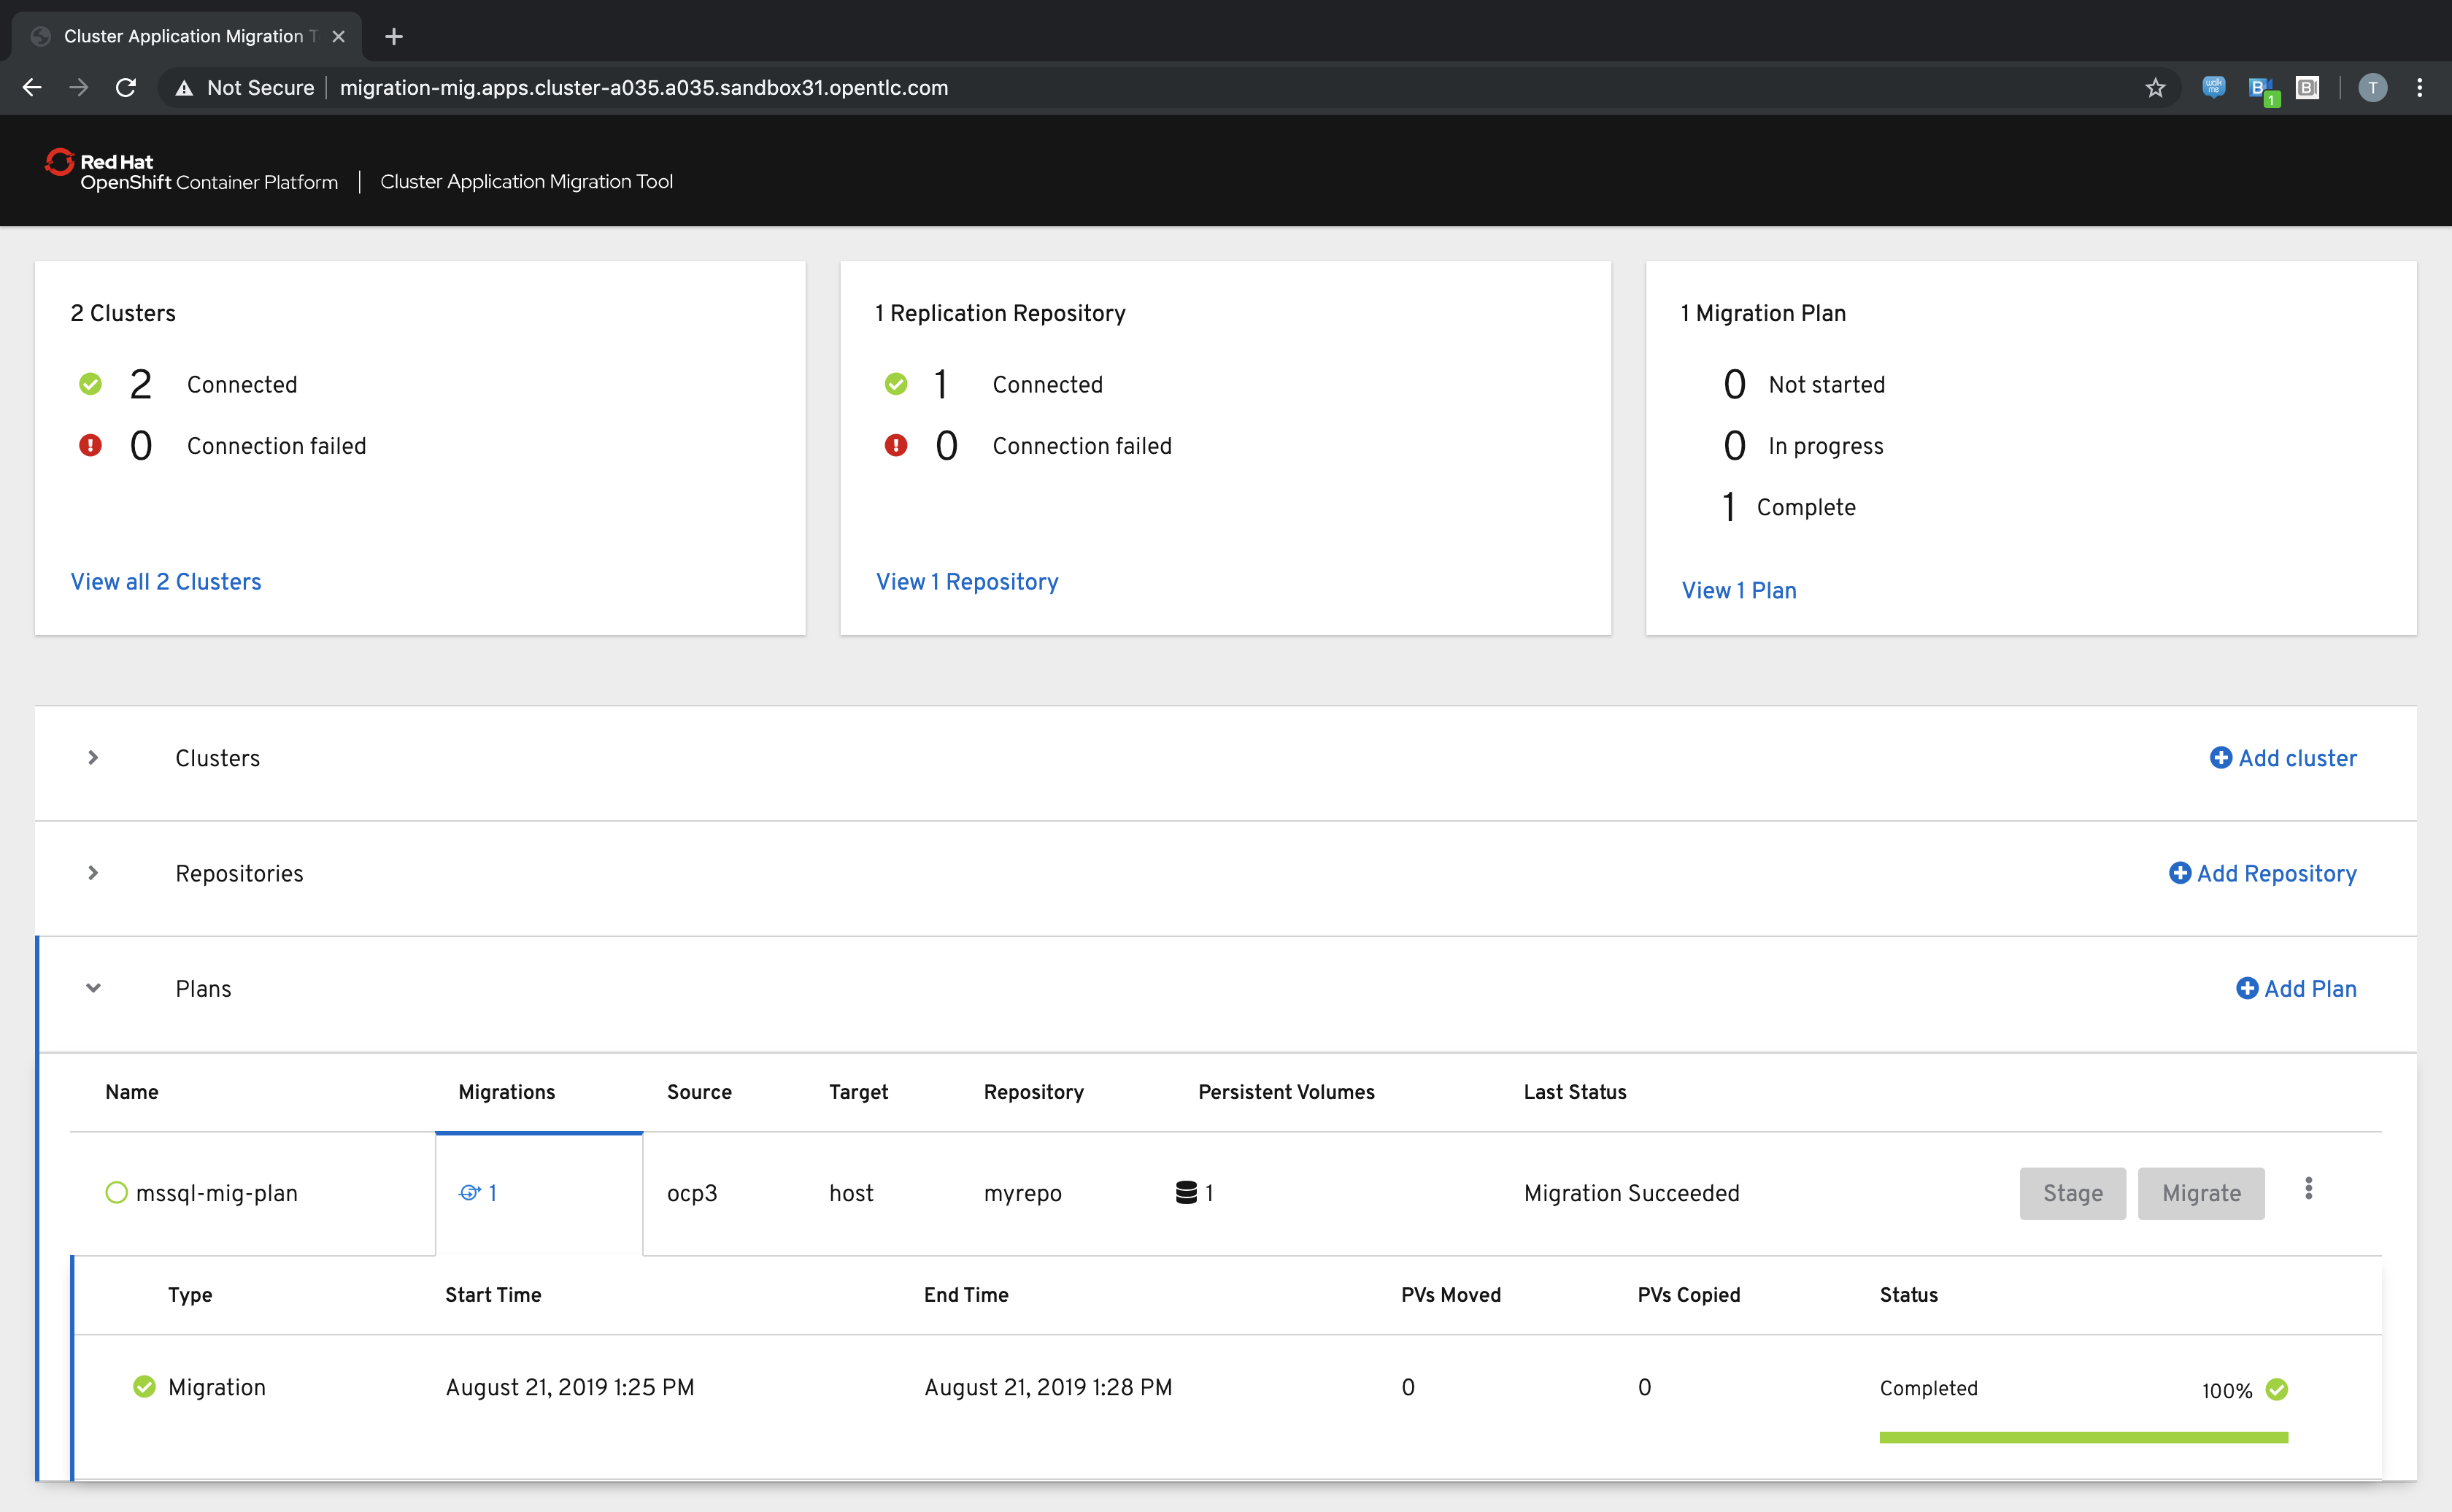Collapse the Plans section

pyautogui.click(x=93, y=988)
